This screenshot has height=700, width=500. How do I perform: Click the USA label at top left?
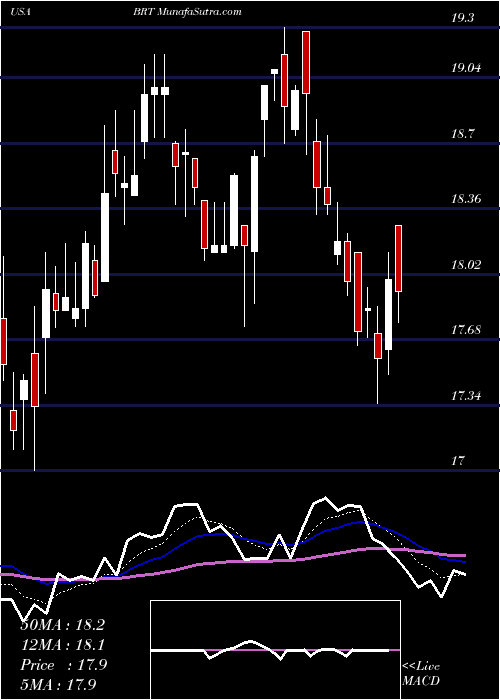pyautogui.click(x=20, y=12)
